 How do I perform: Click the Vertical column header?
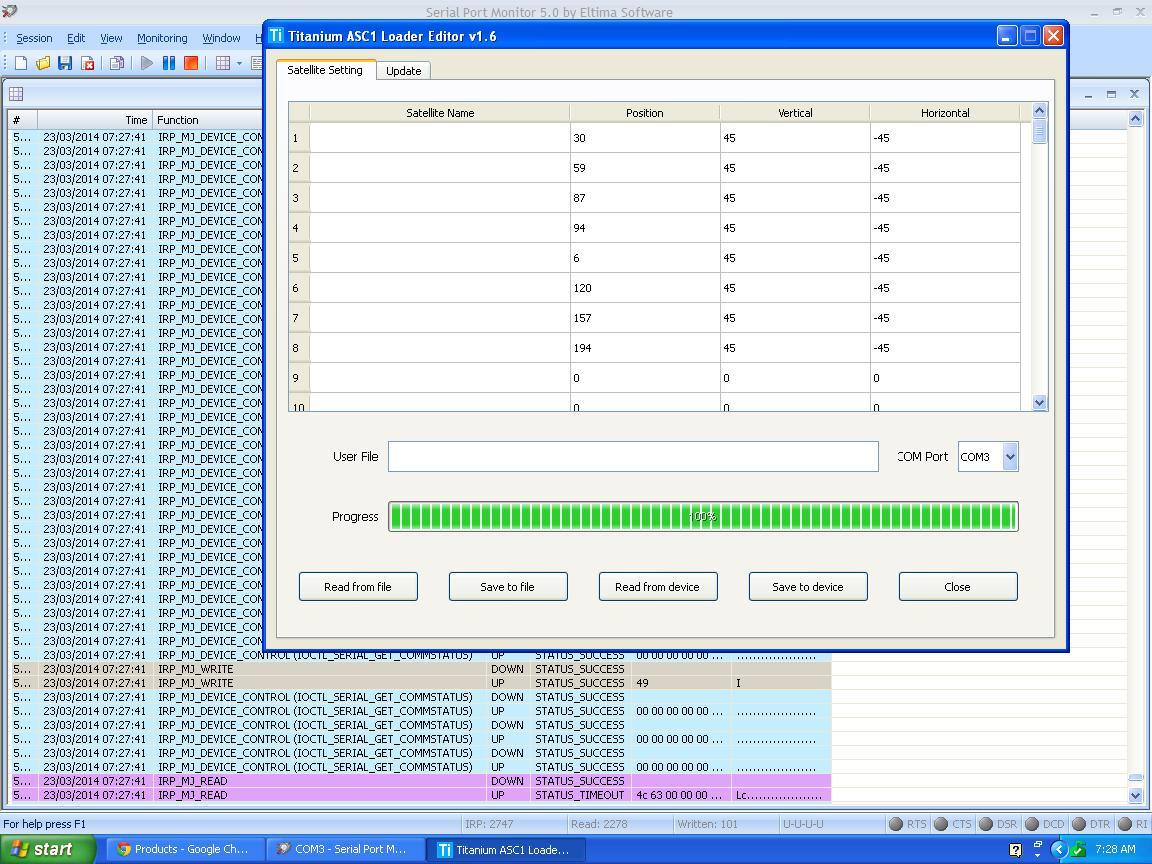pyautogui.click(x=795, y=113)
